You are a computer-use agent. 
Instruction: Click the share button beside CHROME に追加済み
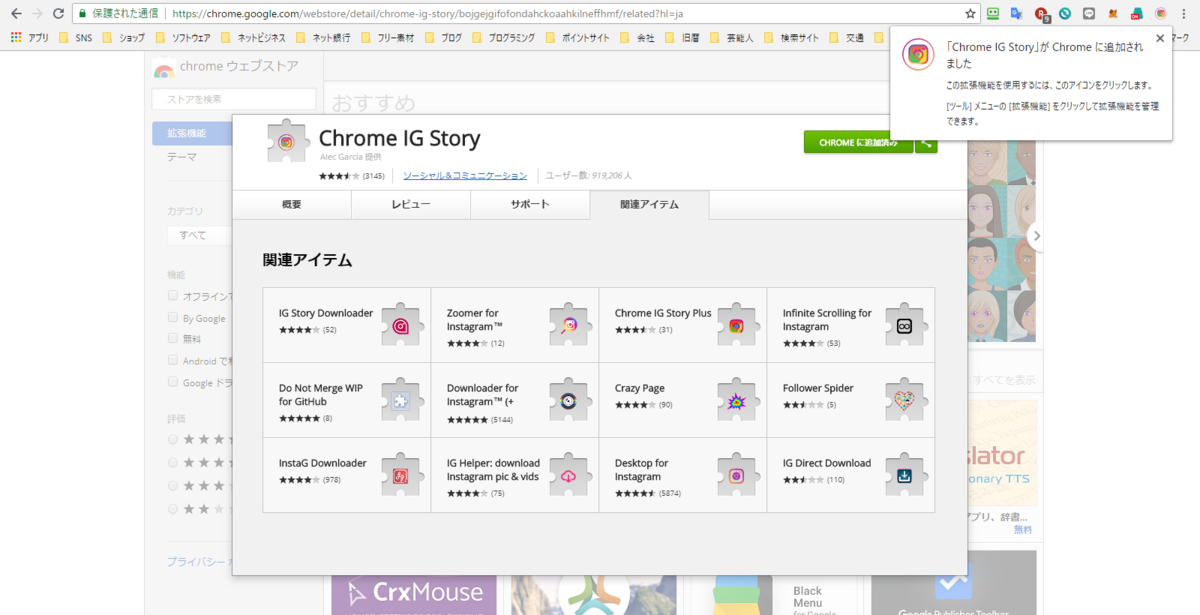(x=926, y=142)
